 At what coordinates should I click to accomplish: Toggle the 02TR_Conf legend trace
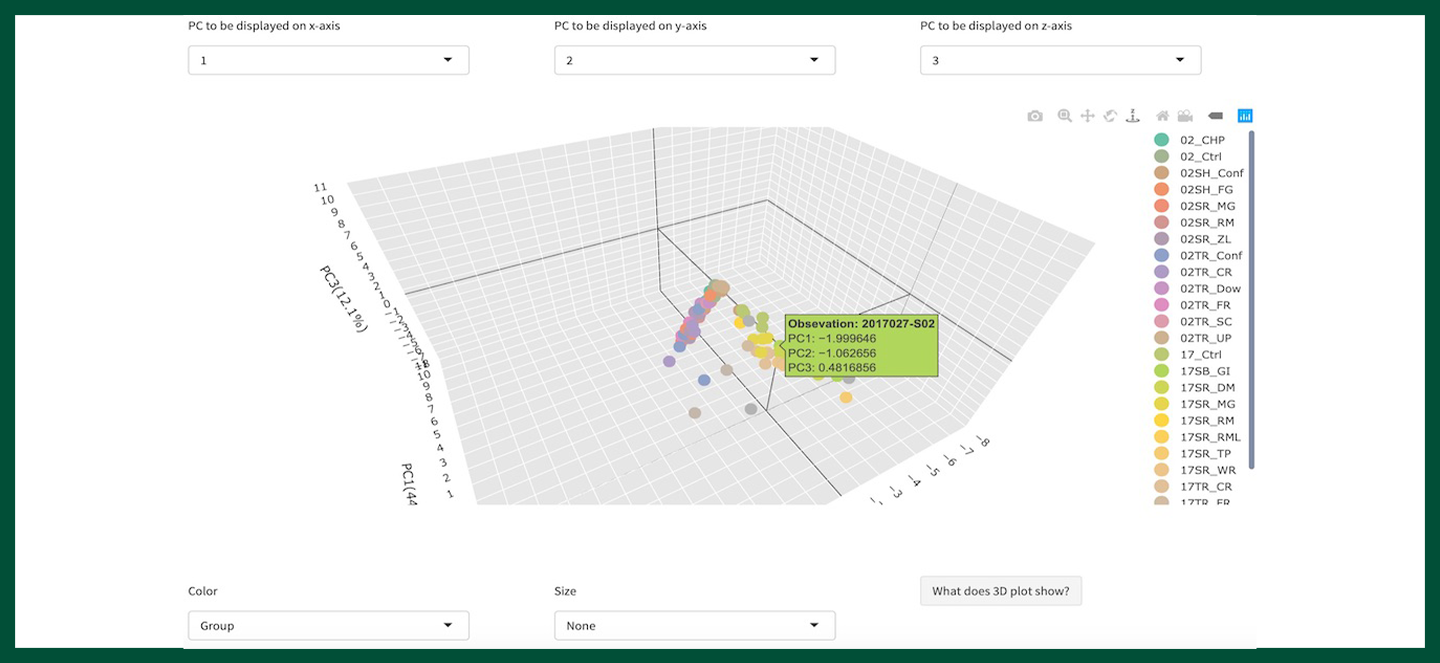[1197, 255]
